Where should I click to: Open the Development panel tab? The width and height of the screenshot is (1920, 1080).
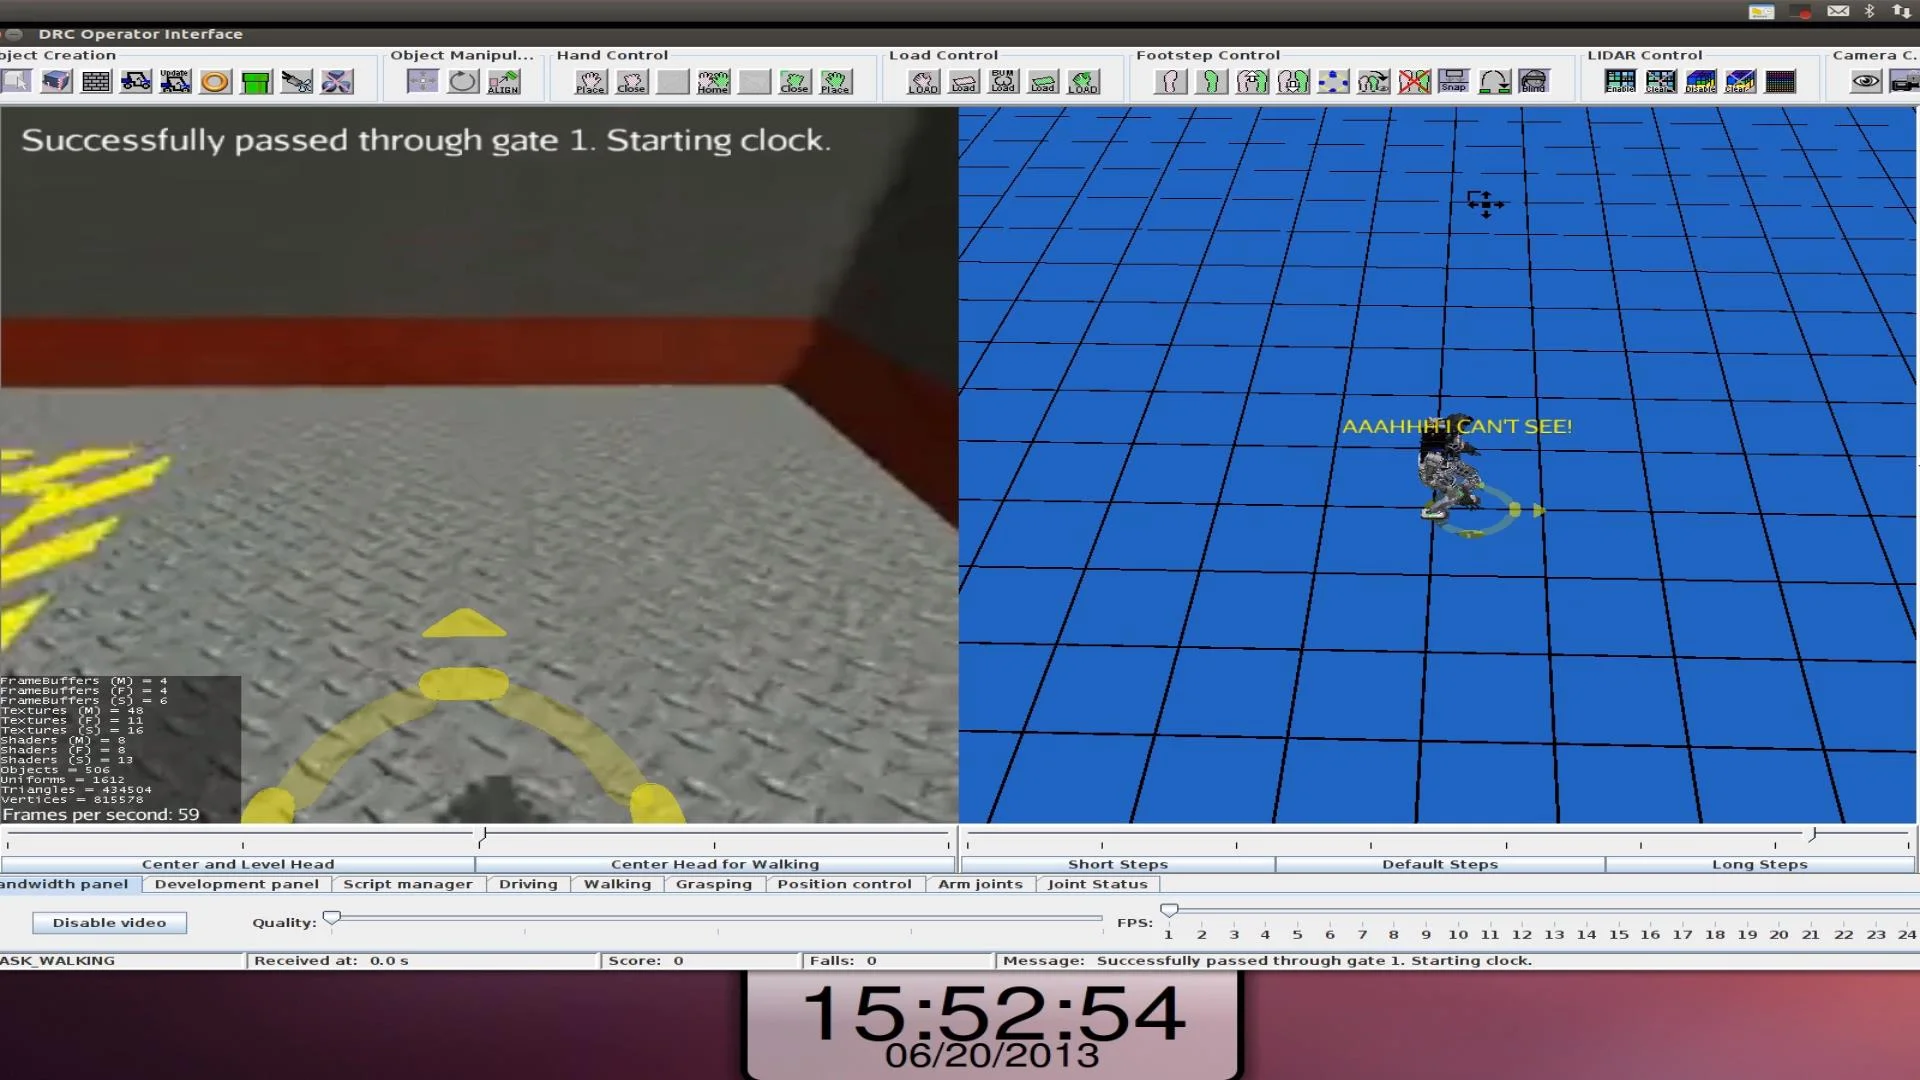[x=237, y=884]
